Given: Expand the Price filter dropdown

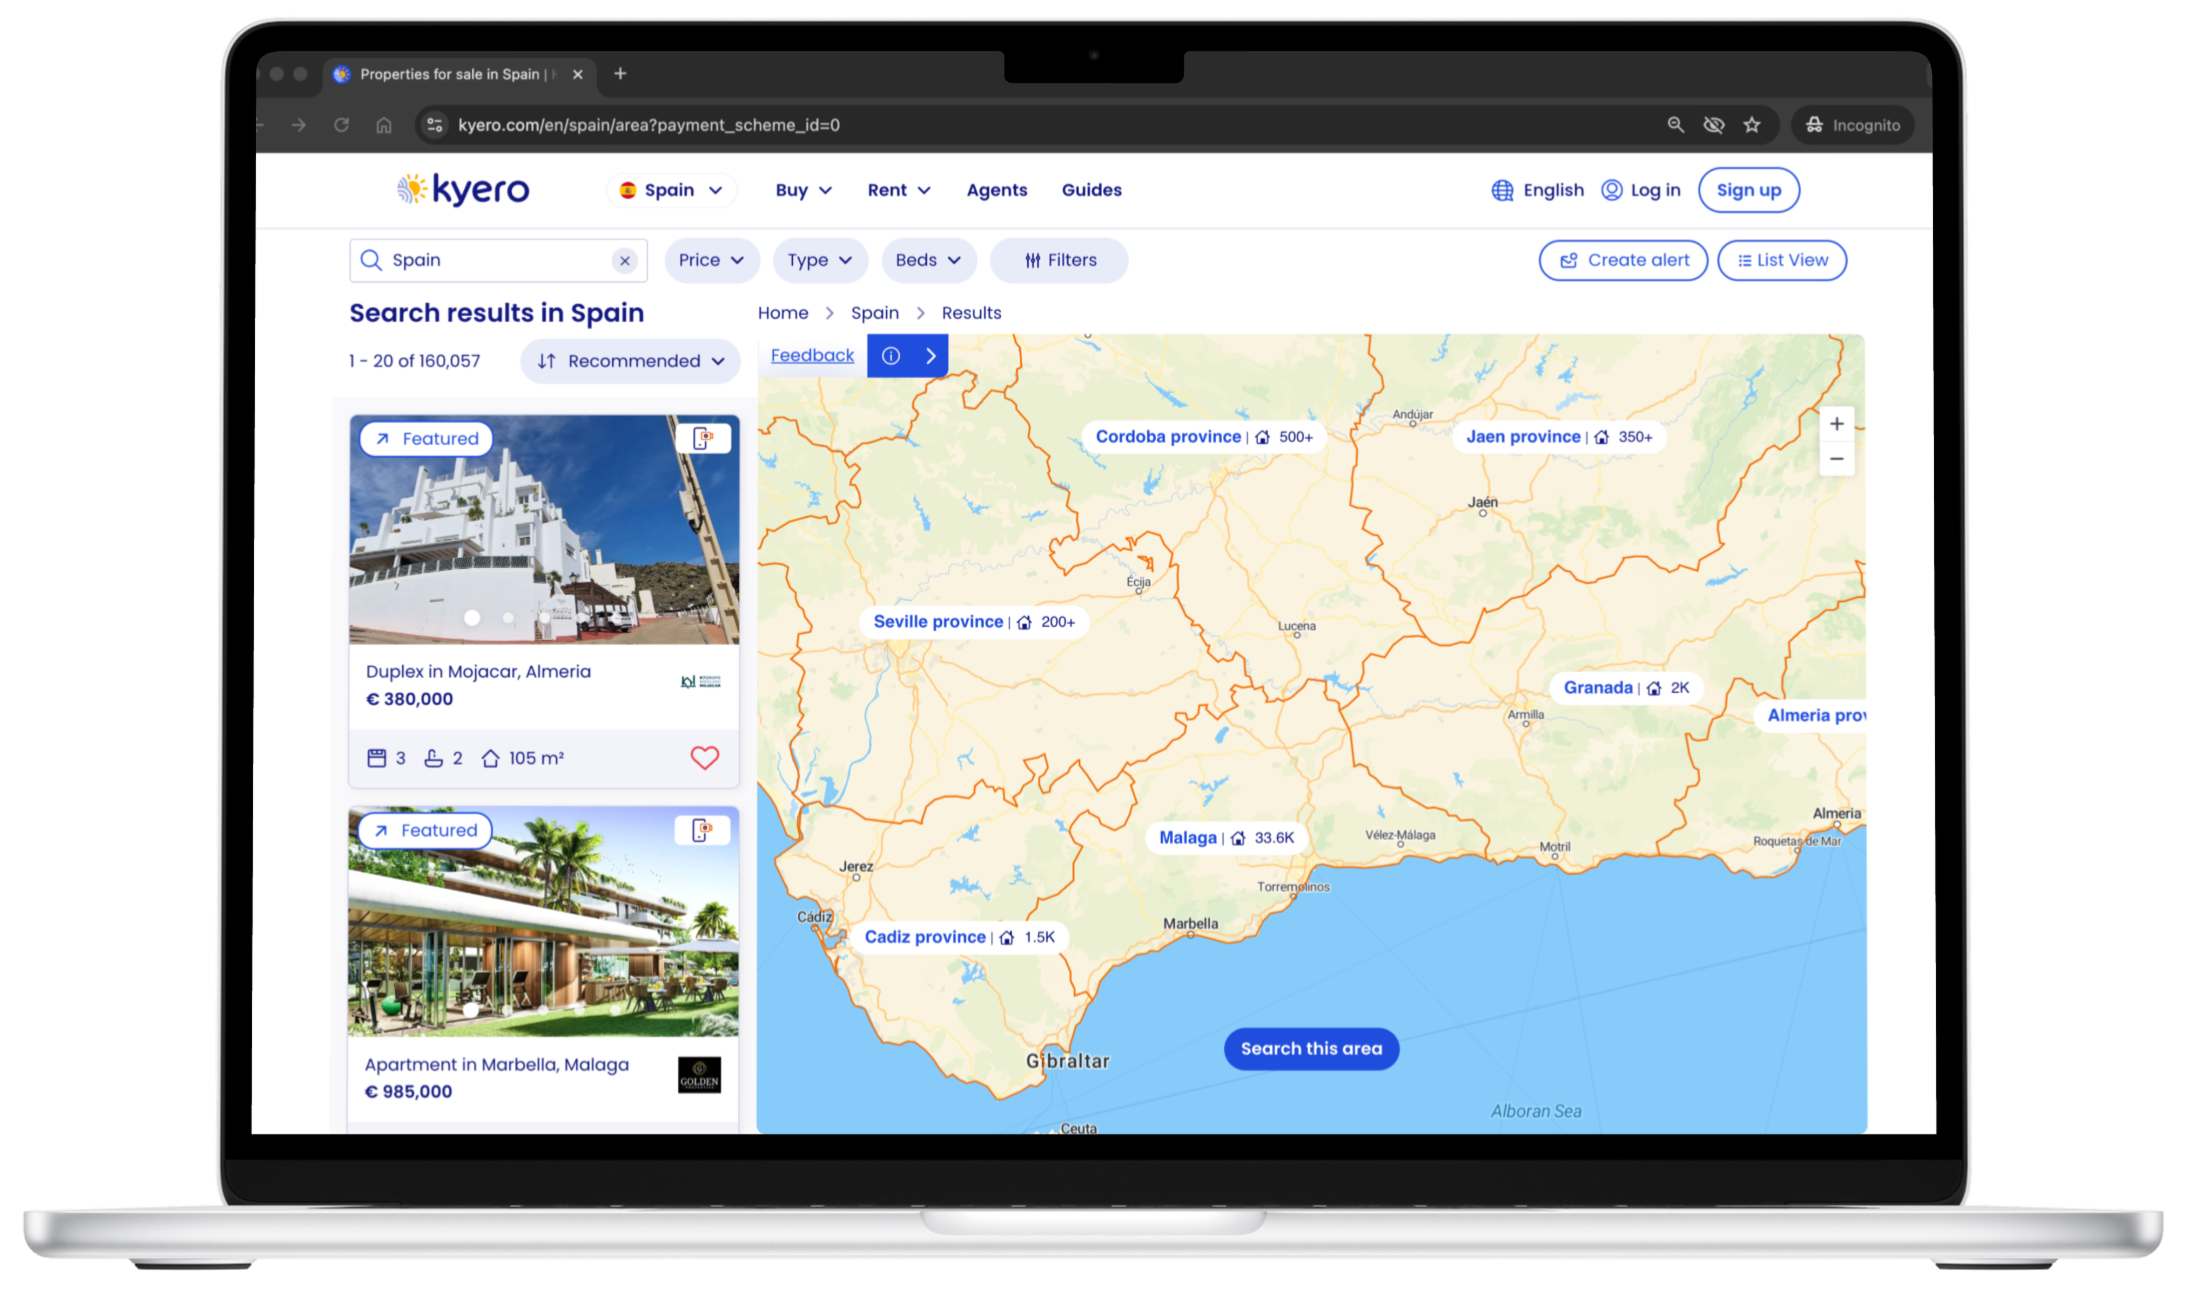Looking at the screenshot, I should tap(711, 260).
